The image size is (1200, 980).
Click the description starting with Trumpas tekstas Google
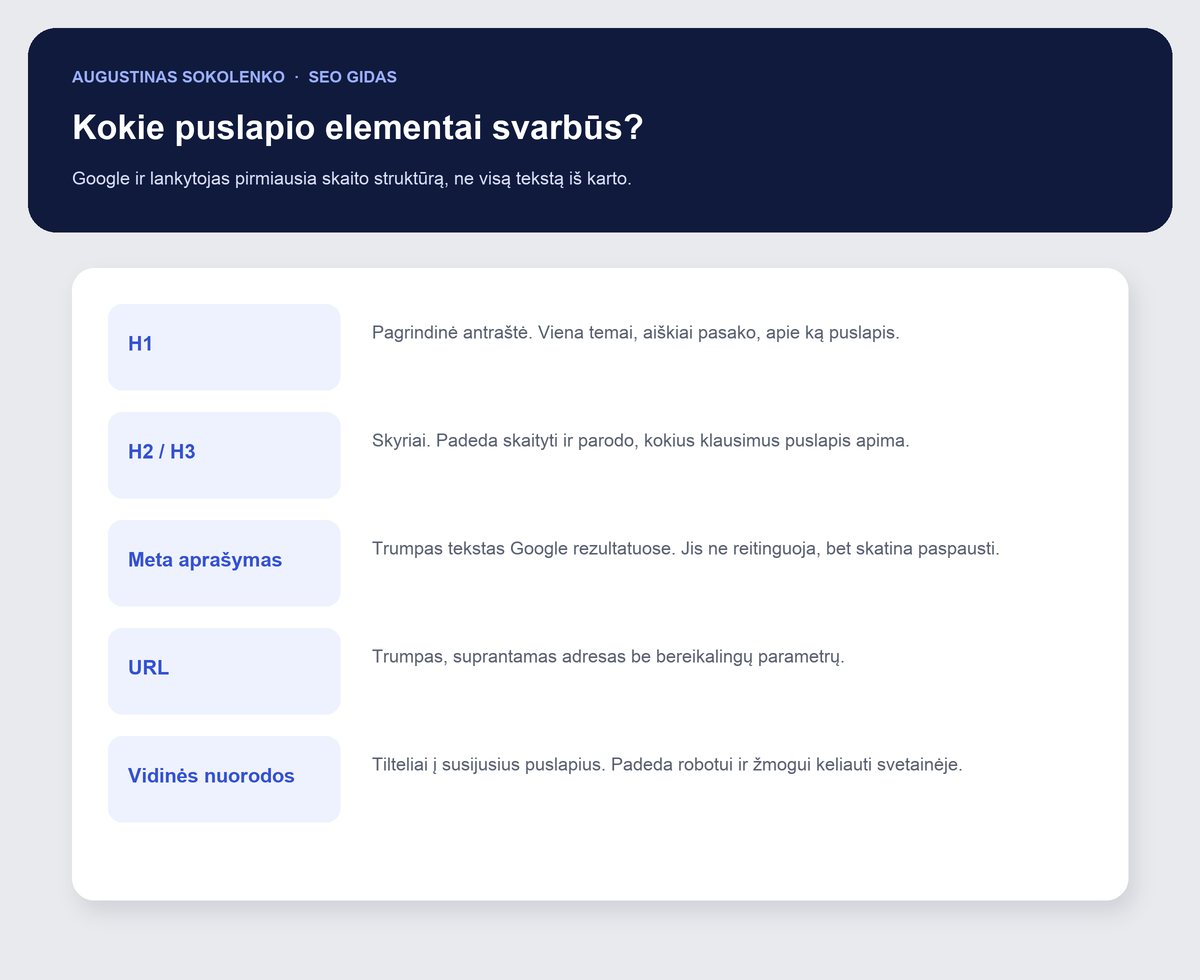pos(686,549)
